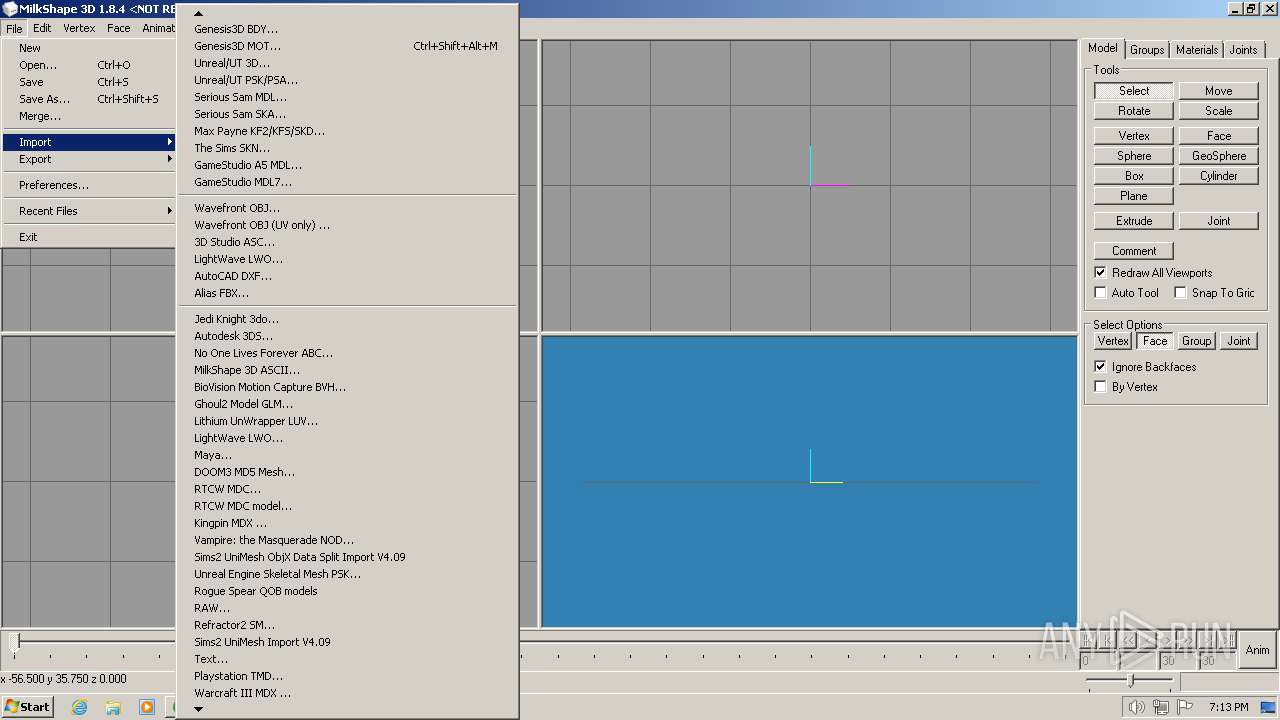
Task: Set select option to Joint
Action: [1239, 341]
